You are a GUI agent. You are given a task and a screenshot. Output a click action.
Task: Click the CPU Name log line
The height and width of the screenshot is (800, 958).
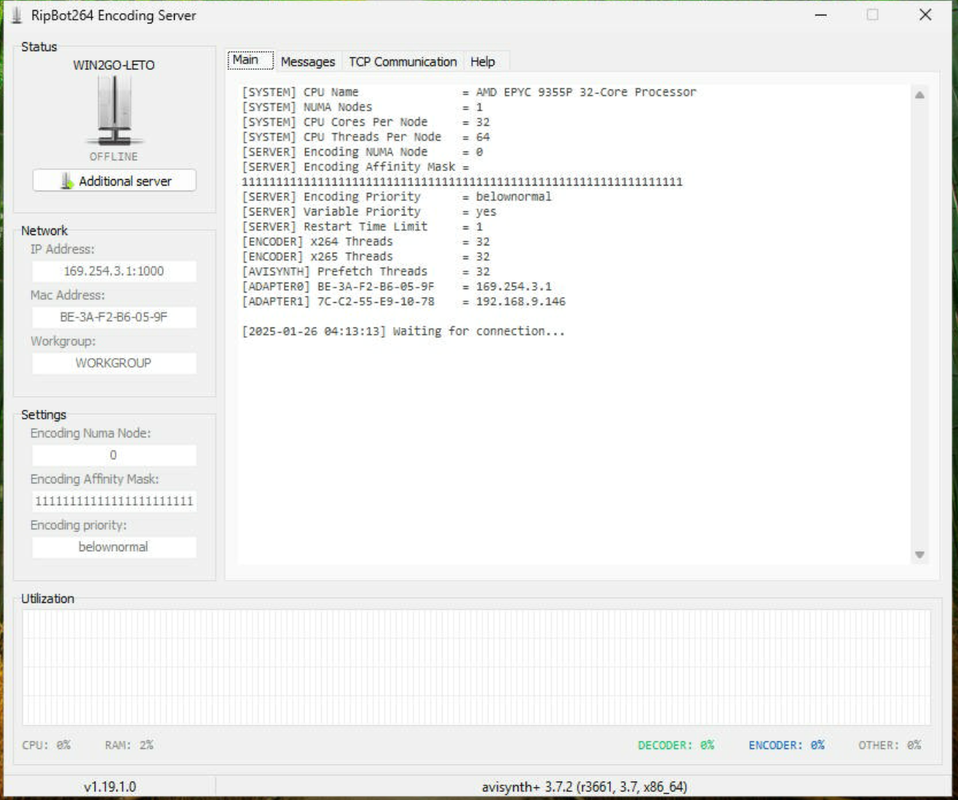pos(469,92)
